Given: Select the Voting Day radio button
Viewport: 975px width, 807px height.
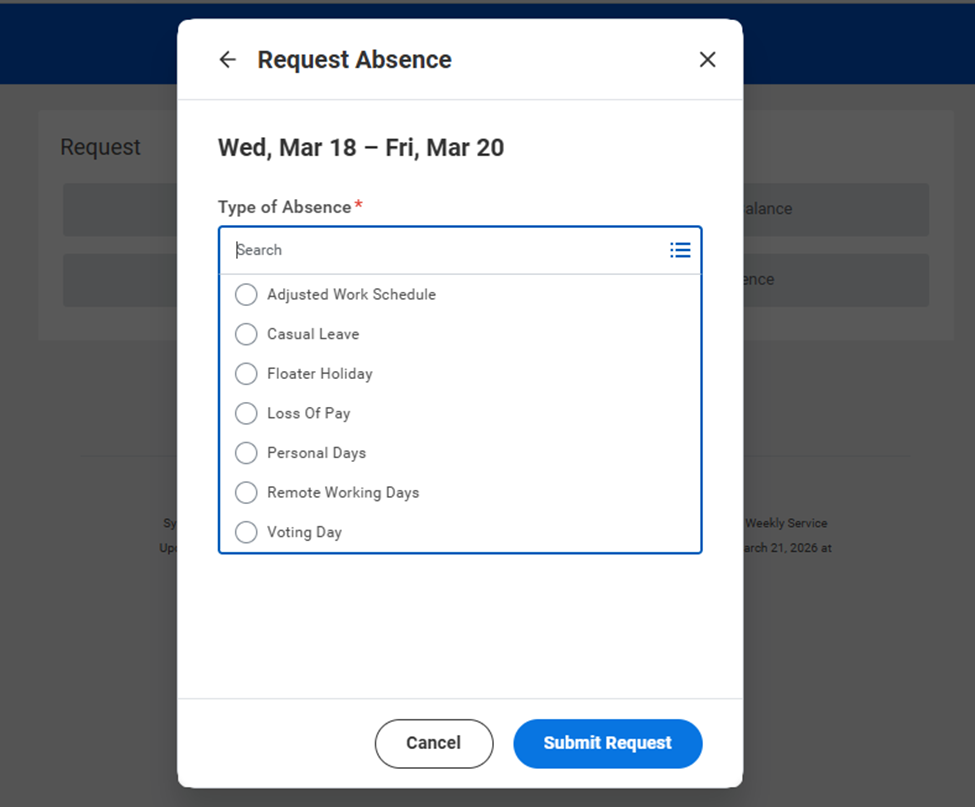Looking at the screenshot, I should (246, 532).
